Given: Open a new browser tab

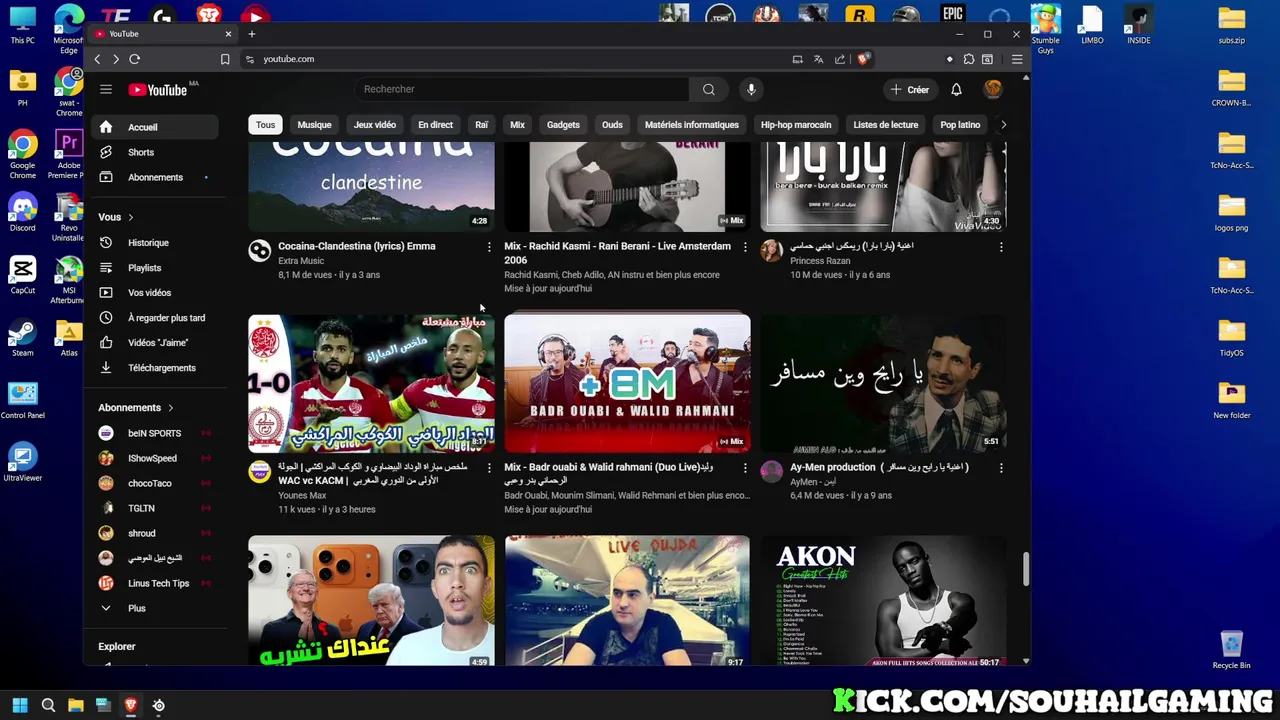Looking at the screenshot, I should click(x=251, y=34).
